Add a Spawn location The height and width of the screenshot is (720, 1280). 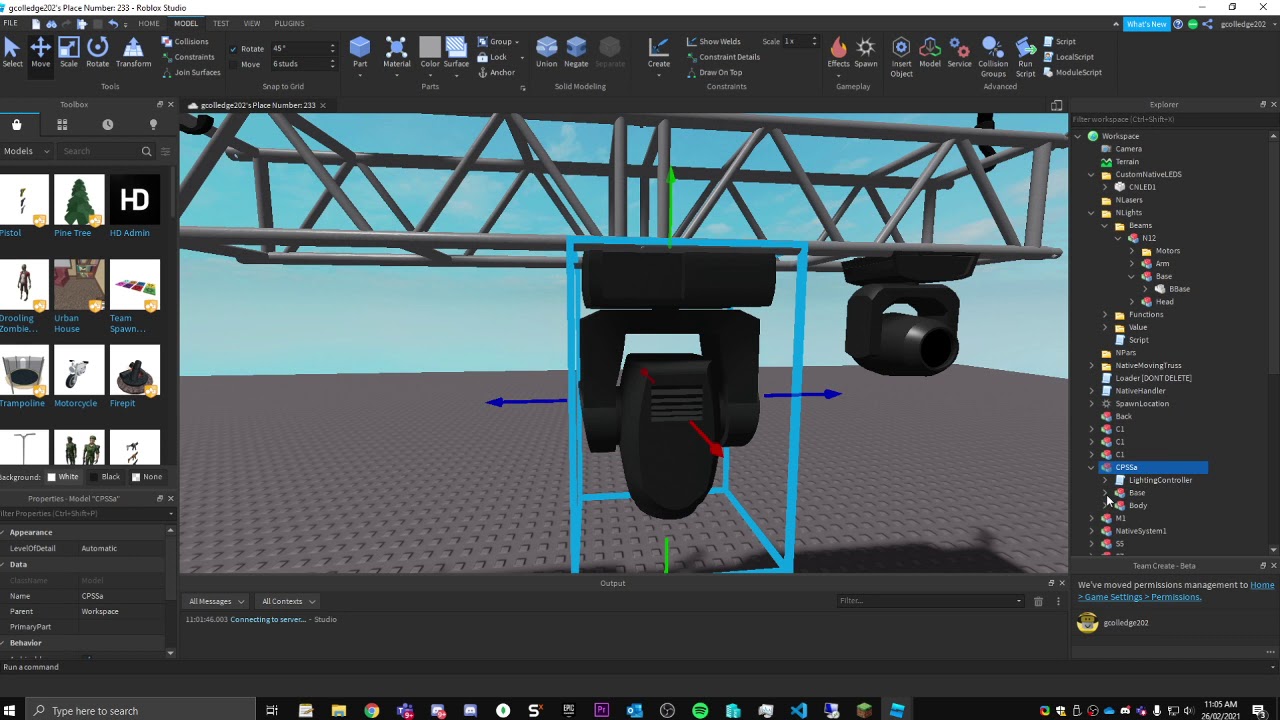[x=866, y=52]
